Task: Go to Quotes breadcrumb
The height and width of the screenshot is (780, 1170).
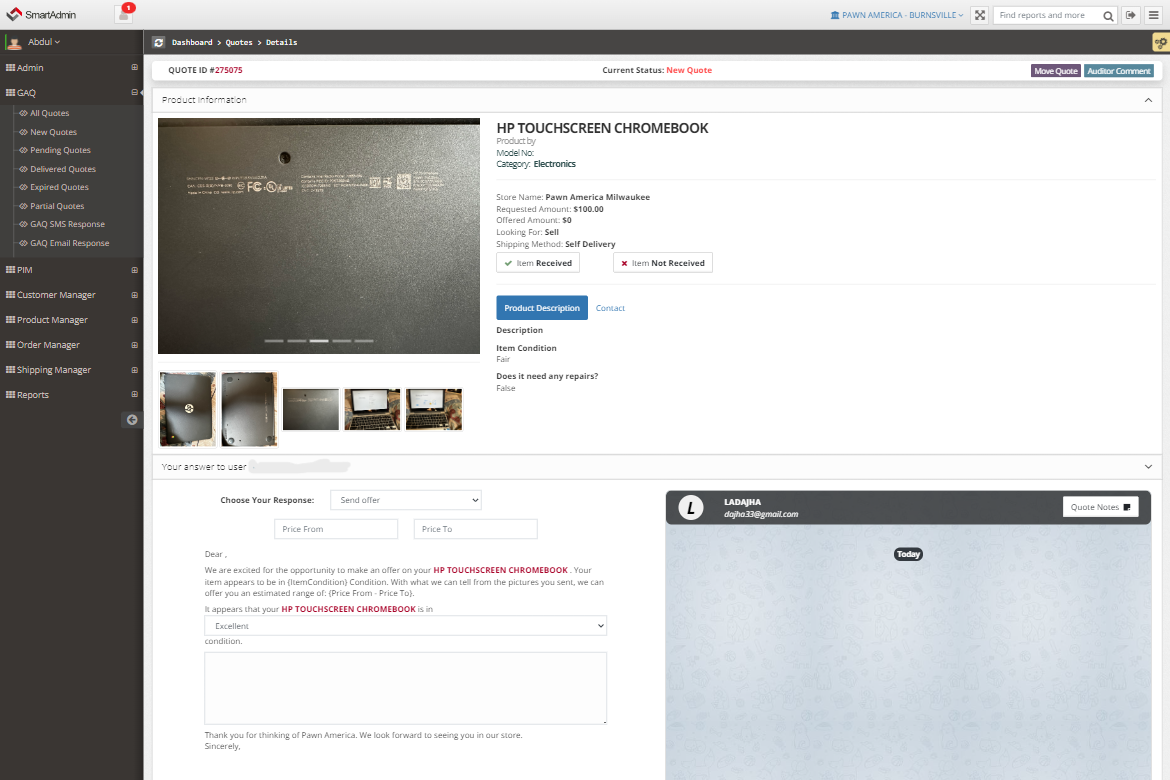Action: pyautogui.click(x=239, y=43)
